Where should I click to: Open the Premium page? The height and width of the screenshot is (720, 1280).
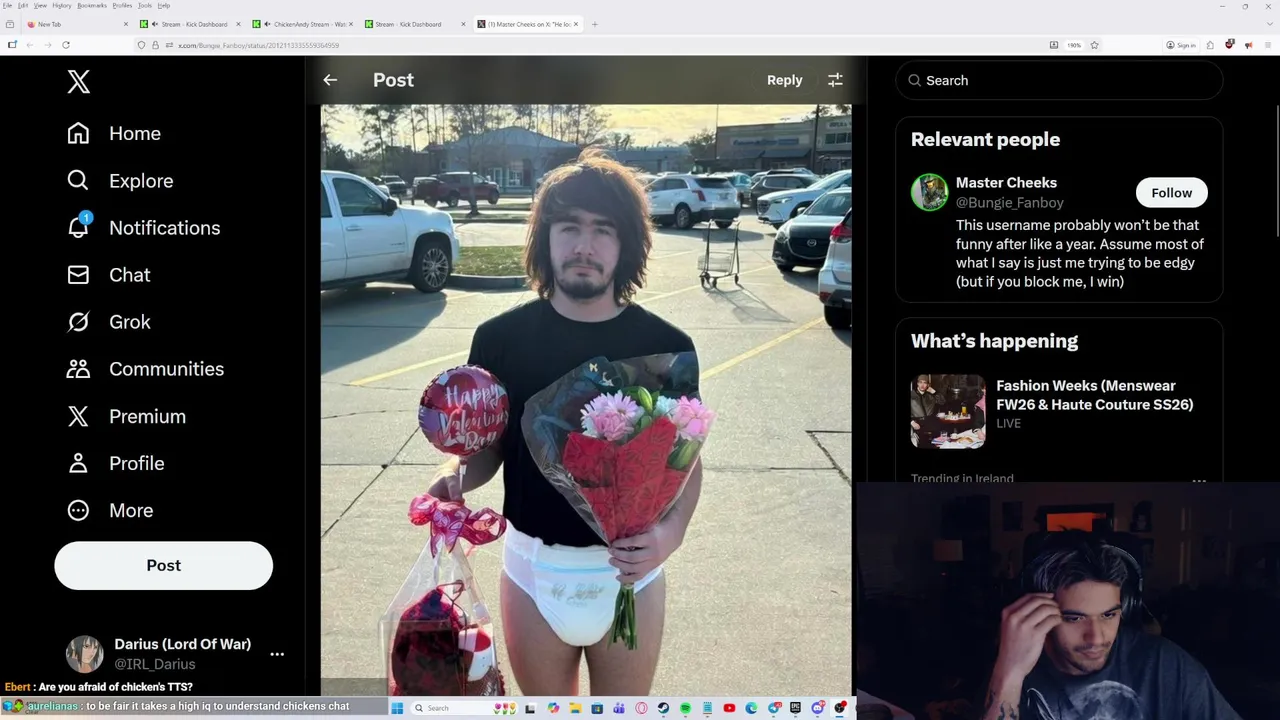[x=125, y=416]
